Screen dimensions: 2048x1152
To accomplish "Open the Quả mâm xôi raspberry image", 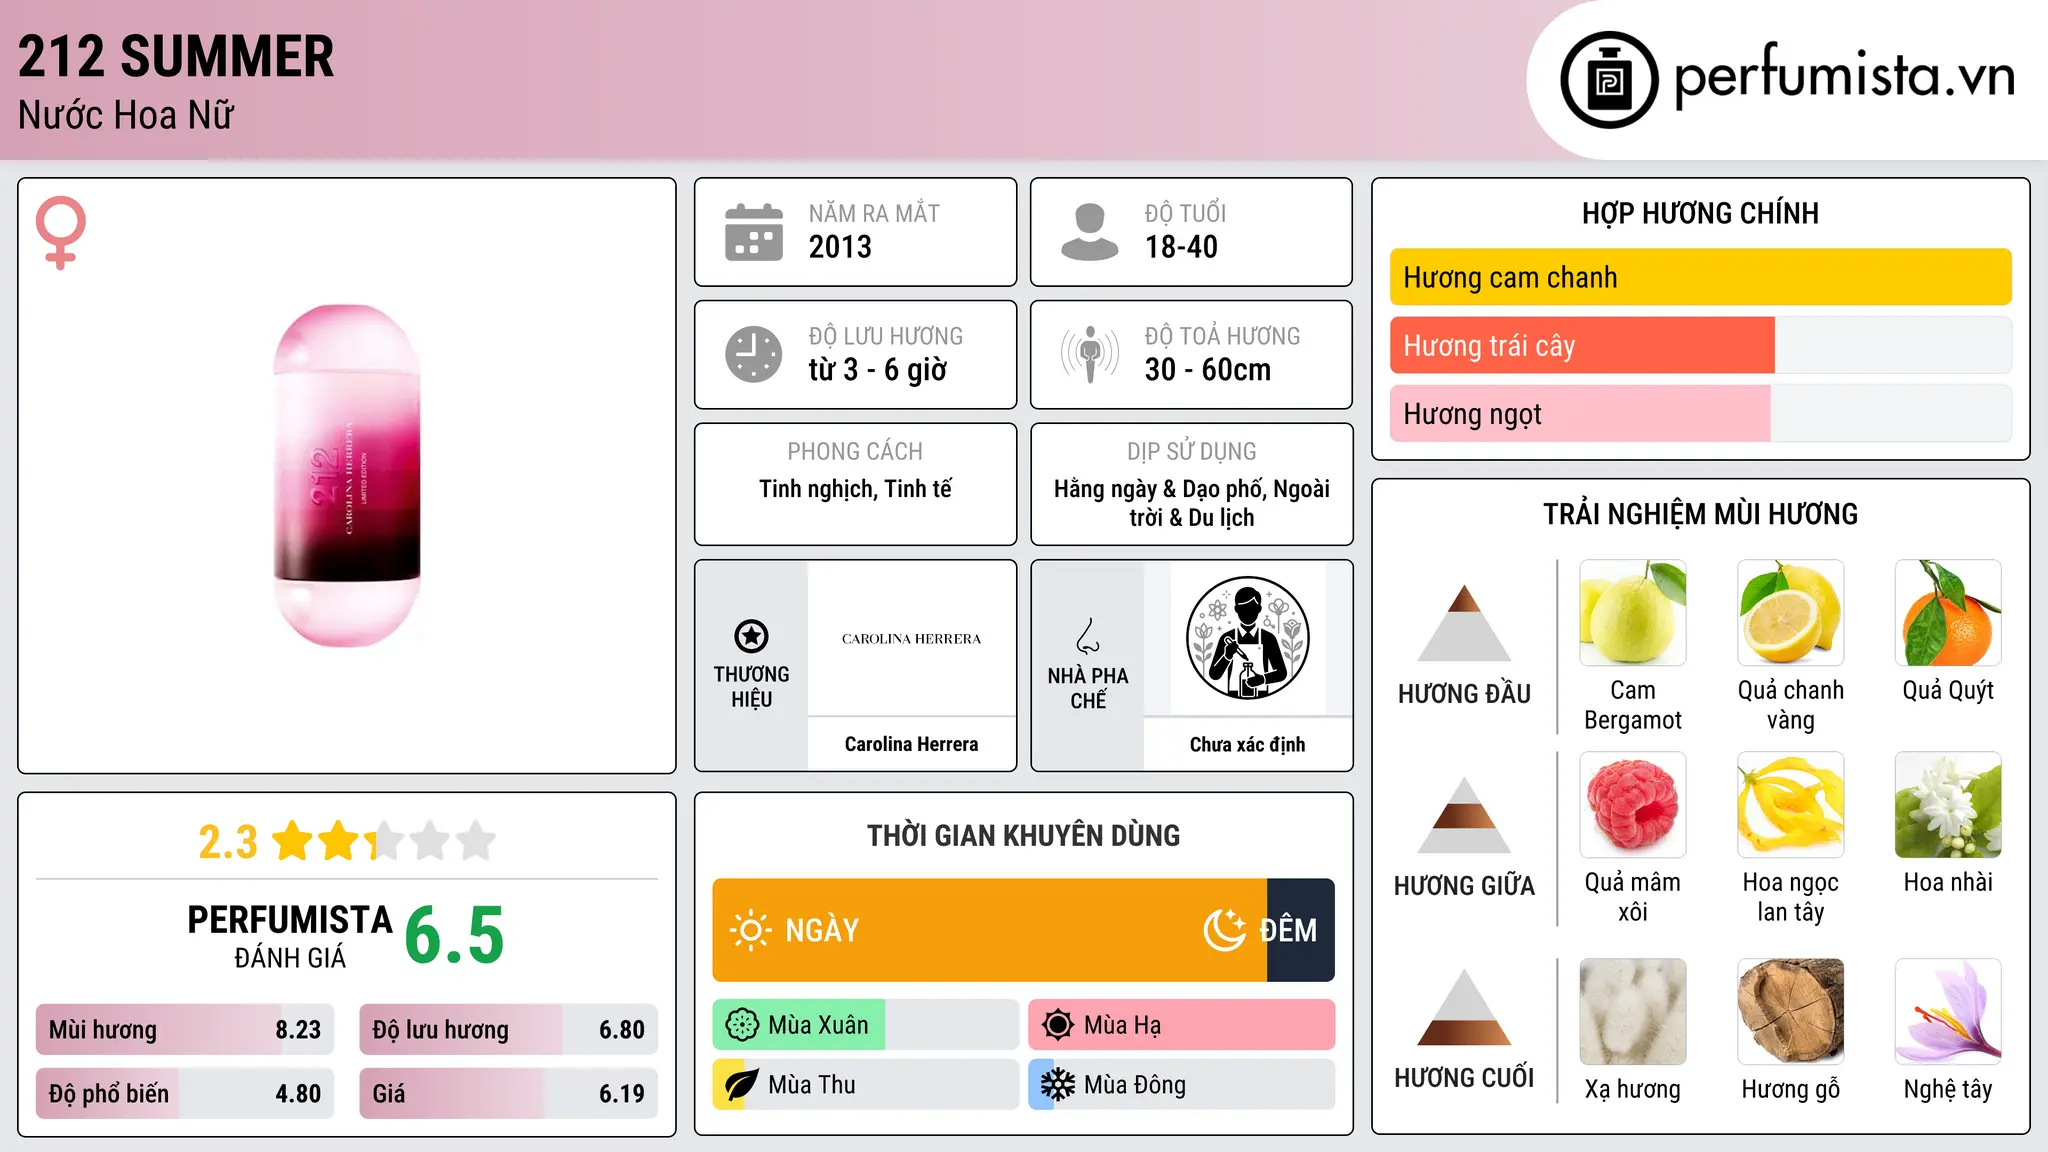I will 1633,805.
